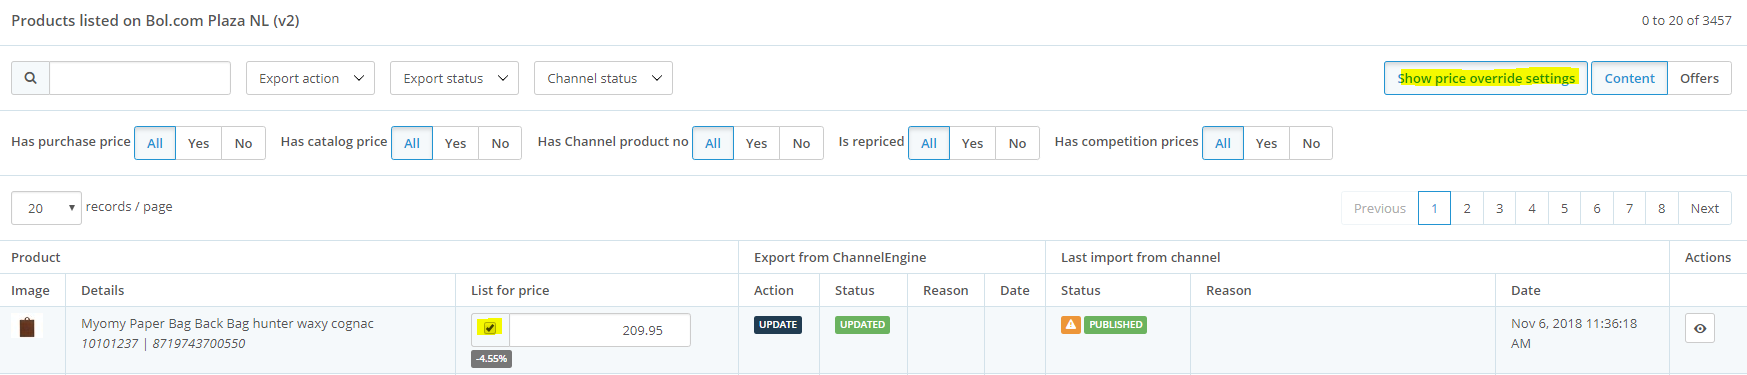This screenshot has height=375, width=1747.
Task: Go to page 8
Action: [x=1662, y=208]
